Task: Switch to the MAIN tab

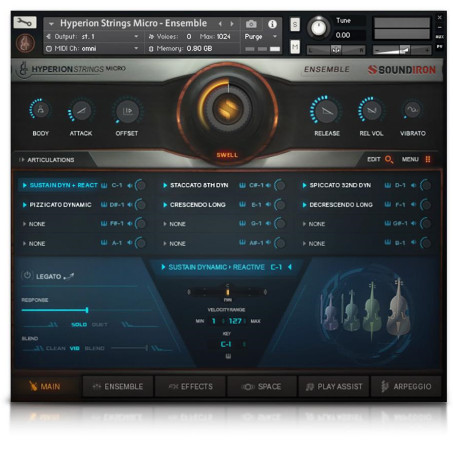Action: pos(46,386)
